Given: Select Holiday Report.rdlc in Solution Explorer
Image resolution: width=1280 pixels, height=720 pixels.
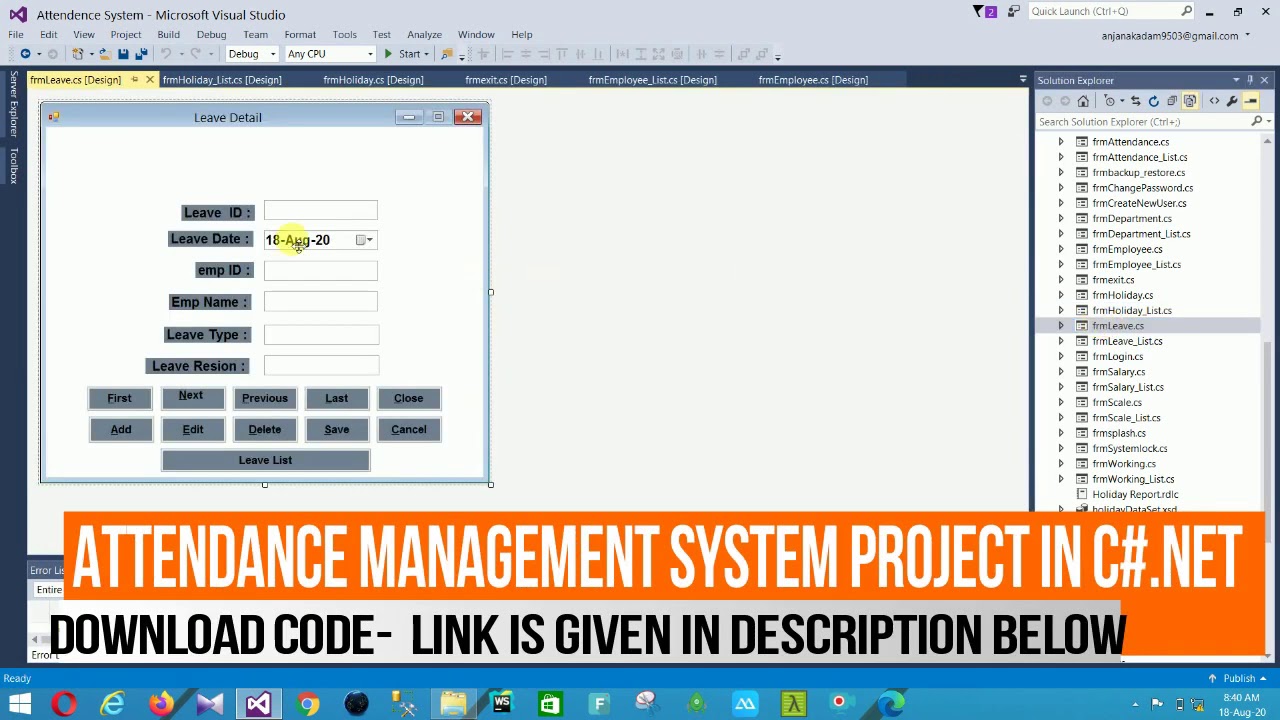Looking at the screenshot, I should pyautogui.click(x=1135, y=495).
